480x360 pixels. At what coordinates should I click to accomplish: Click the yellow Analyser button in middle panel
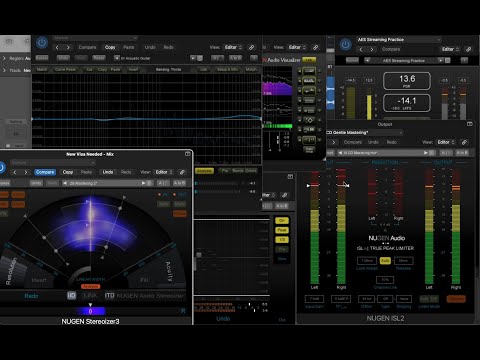pyautogui.click(x=204, y=171)
